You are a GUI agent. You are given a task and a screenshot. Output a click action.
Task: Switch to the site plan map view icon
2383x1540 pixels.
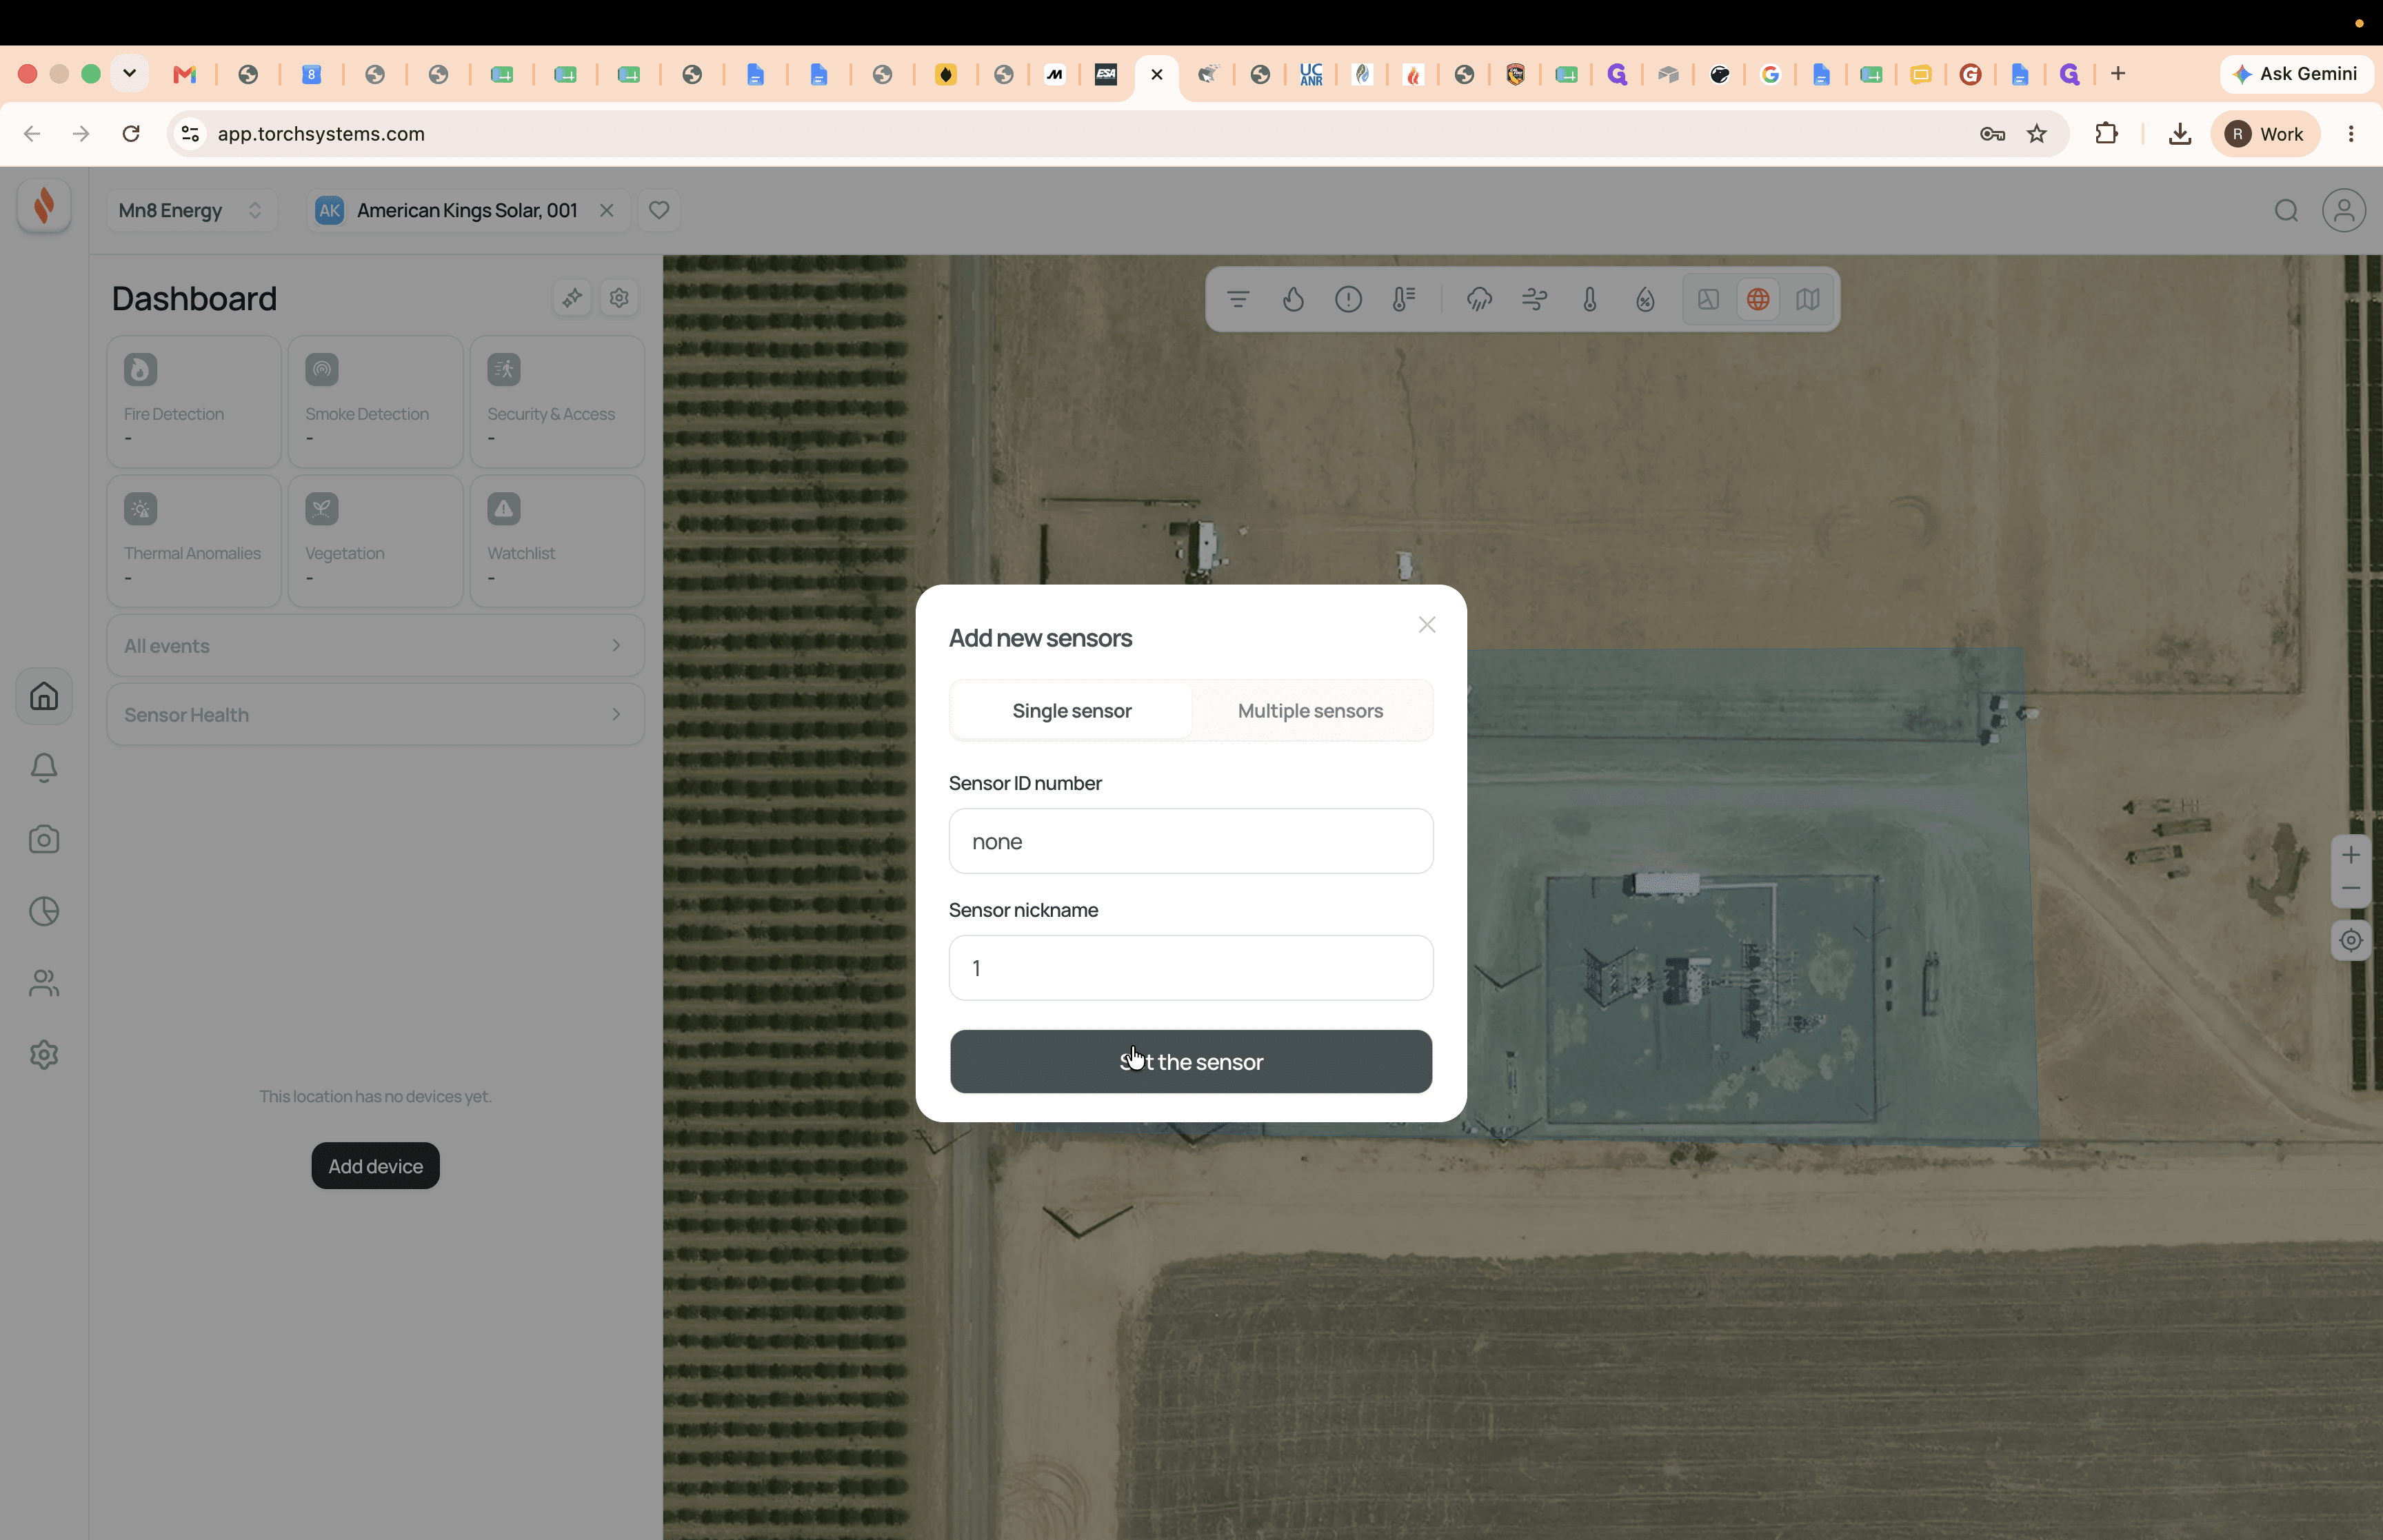tap(1708, 299)
